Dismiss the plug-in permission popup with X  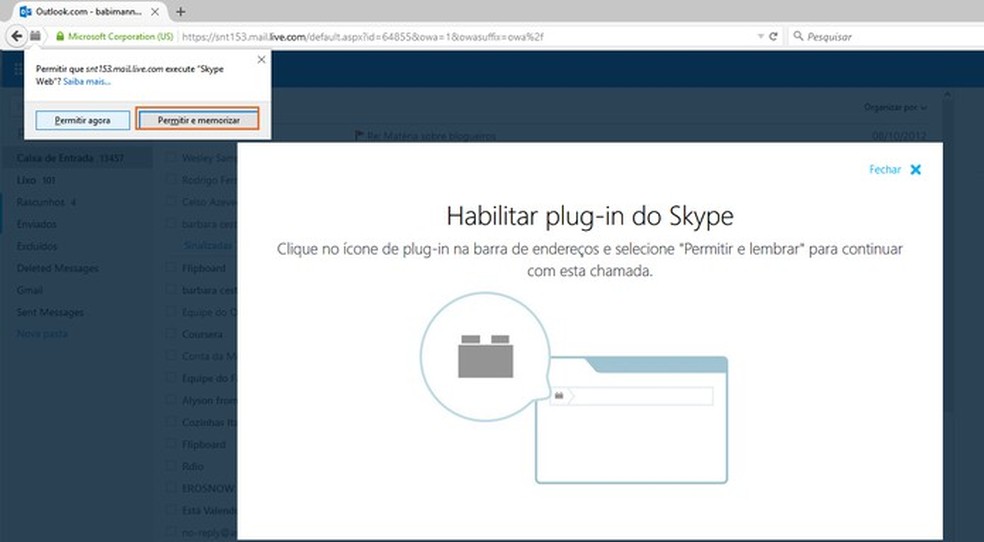tap(262, 60)
